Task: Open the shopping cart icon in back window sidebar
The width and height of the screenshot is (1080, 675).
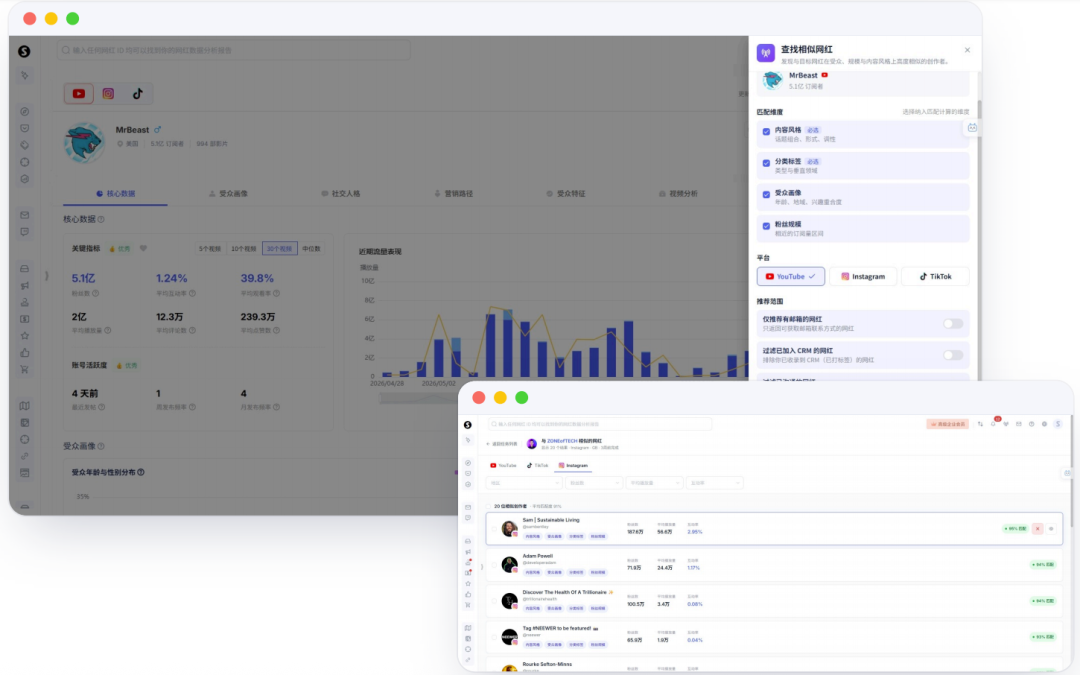Action: 25,370
